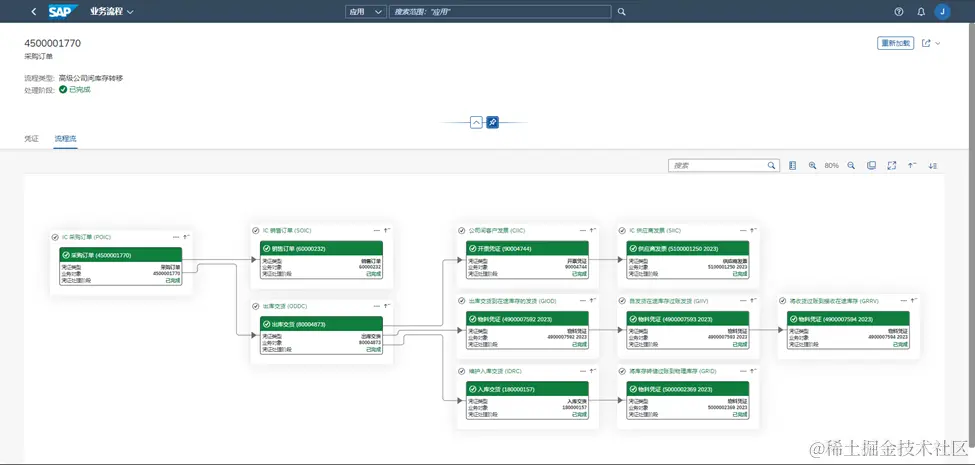Open the 供应商发票 (5100001250 2023) node
Image resolution: width=975 pixels, height=465 pixels.
688,259
